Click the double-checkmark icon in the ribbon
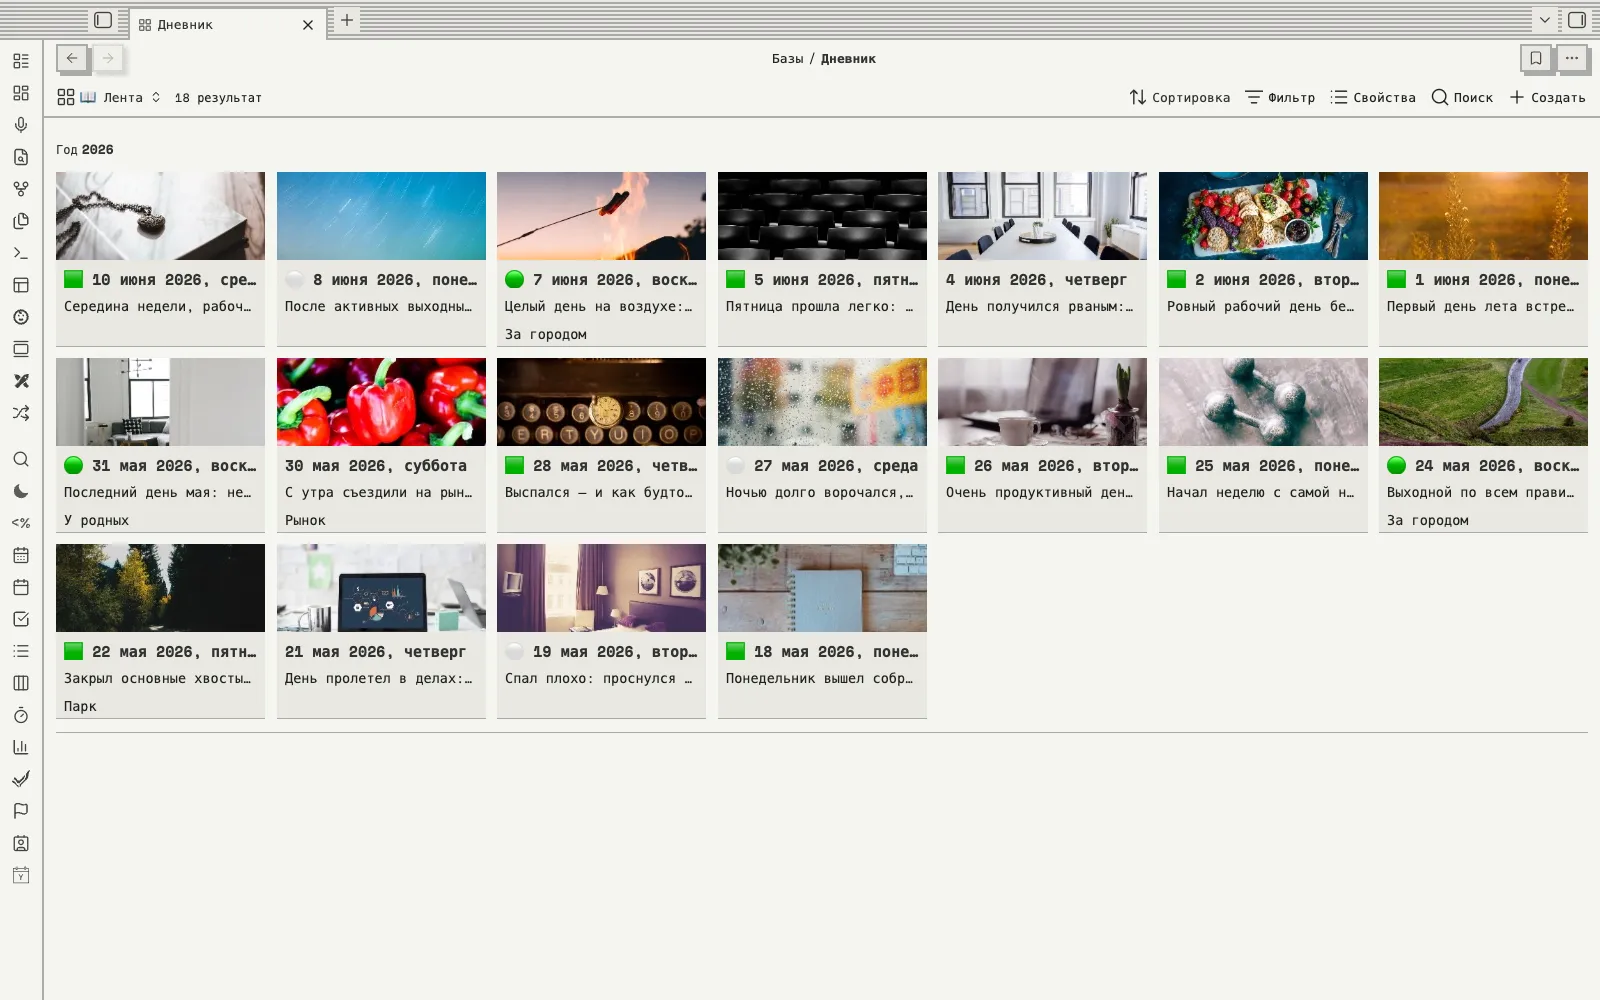This screenshot has width=1600, height=1000. (x=21, y=779)
